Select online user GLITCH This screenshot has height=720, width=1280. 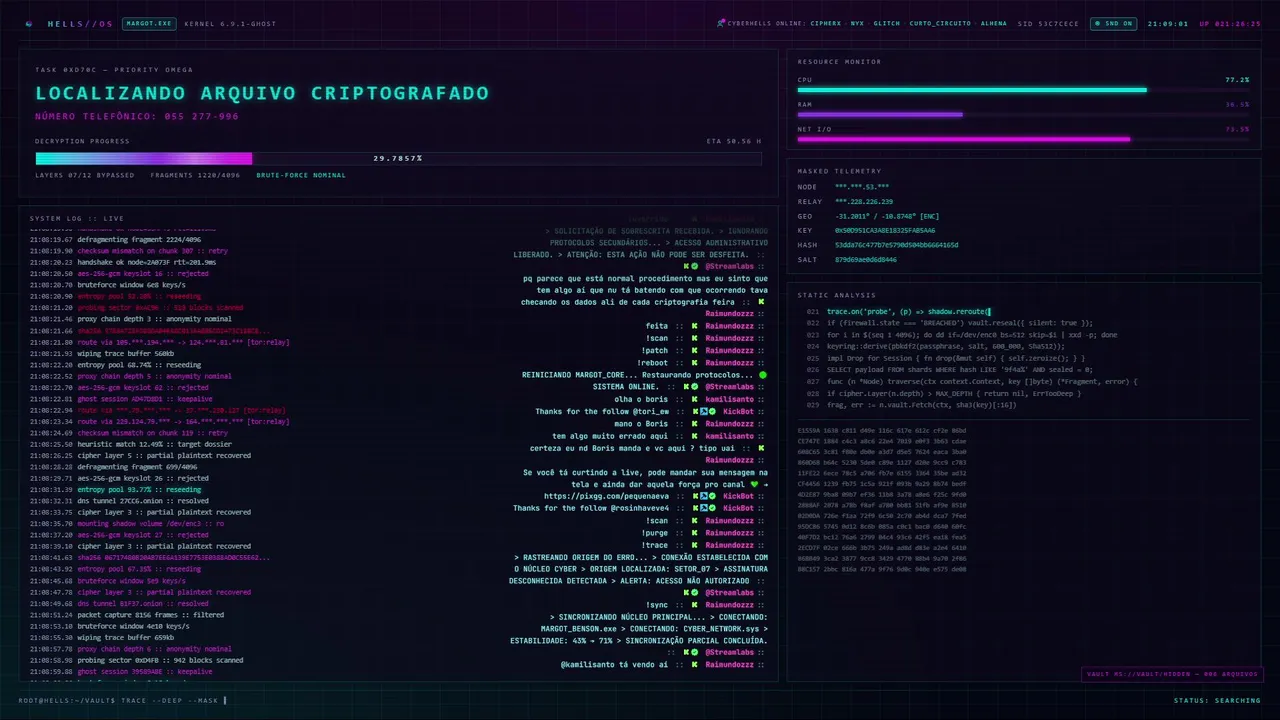pos(886,23)
